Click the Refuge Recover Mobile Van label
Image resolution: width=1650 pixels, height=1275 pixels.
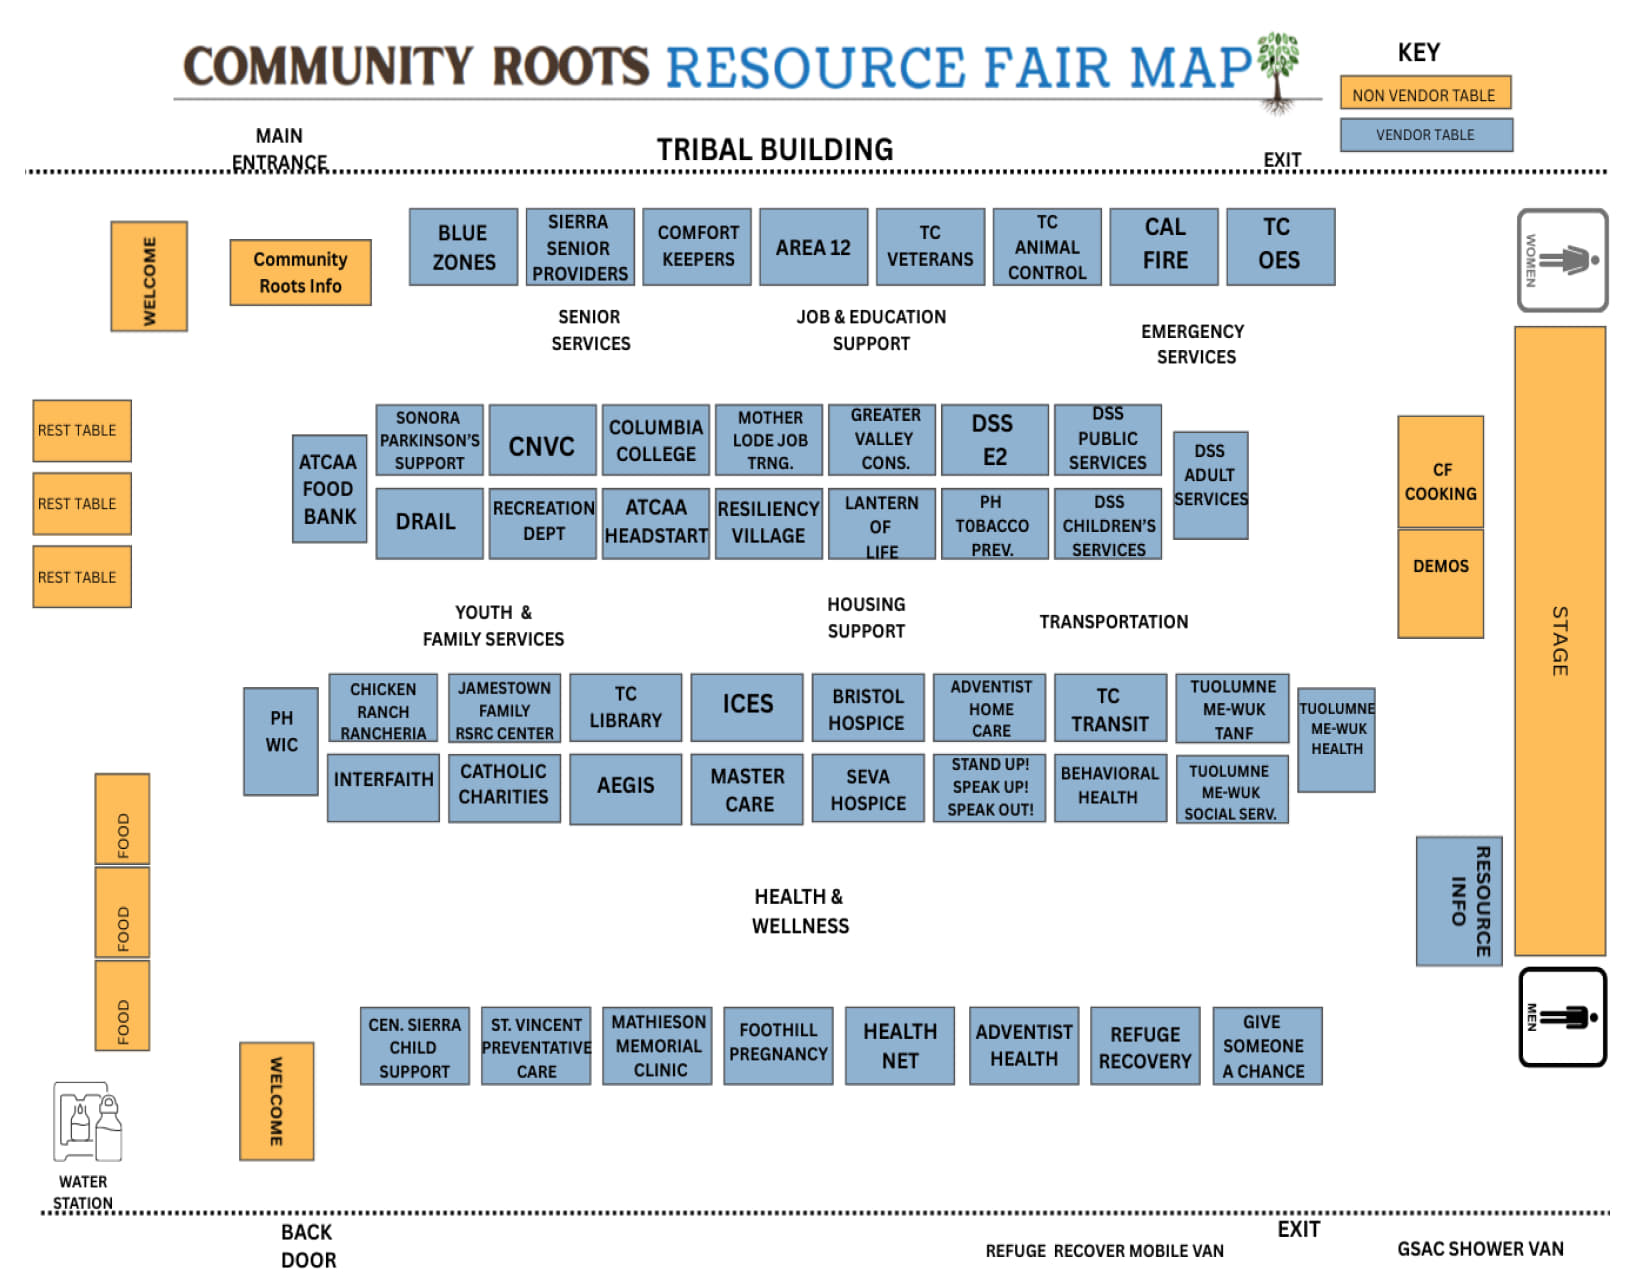click(1103, 1251)
